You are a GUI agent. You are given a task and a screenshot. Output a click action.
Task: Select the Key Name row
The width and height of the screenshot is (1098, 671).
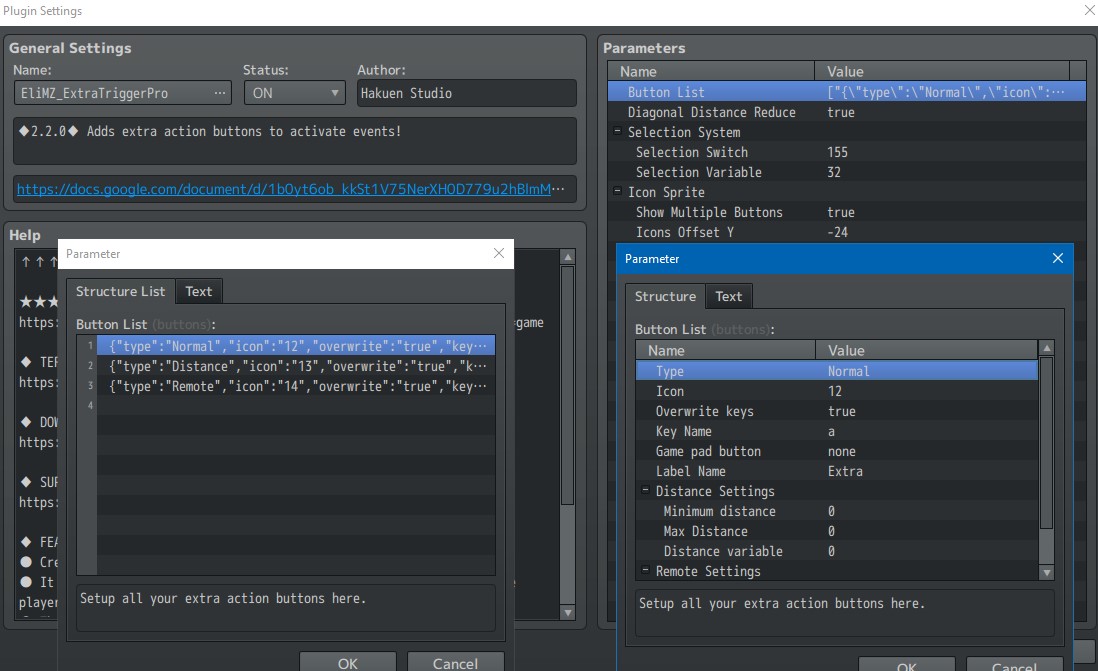pyautogui.click(x=837, y=431)
